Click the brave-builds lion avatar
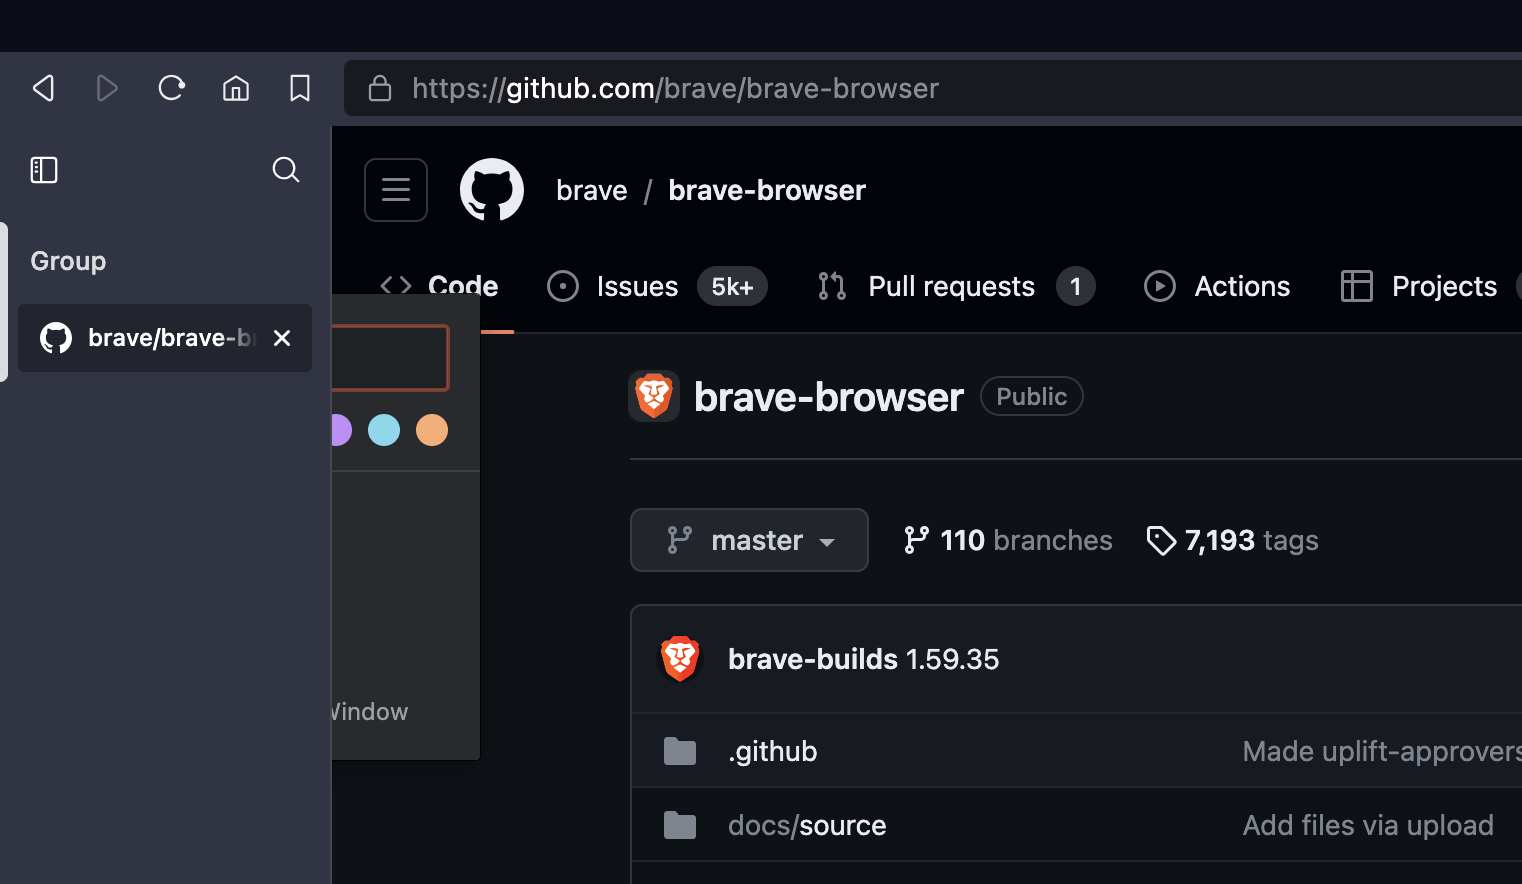The width and height of the screenshot is (1522, 884). (x=680, y=658)
